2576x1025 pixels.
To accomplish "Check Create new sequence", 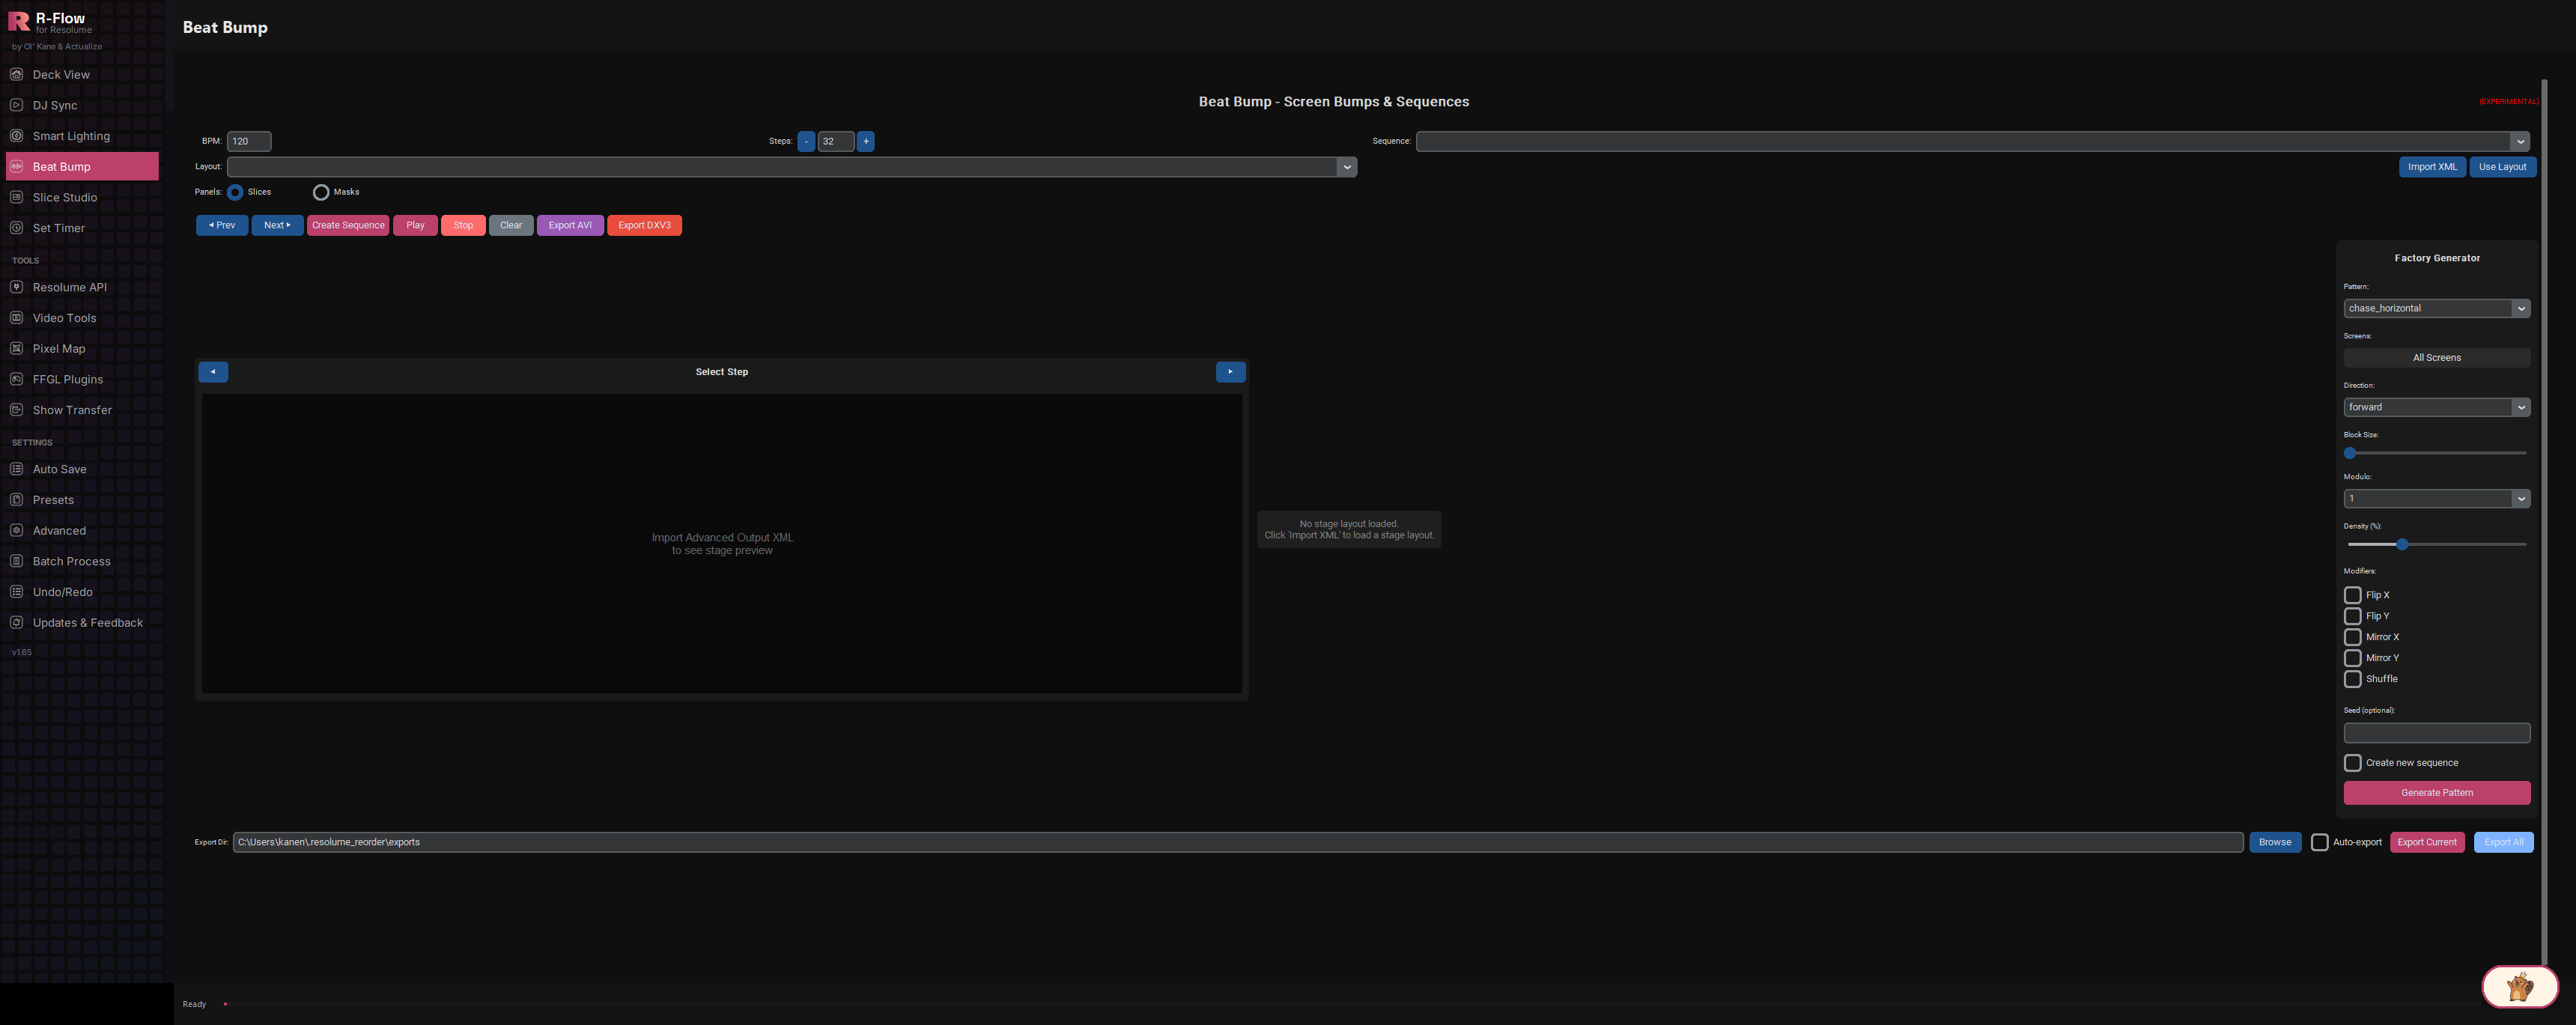I will [x=2352, y=763].
